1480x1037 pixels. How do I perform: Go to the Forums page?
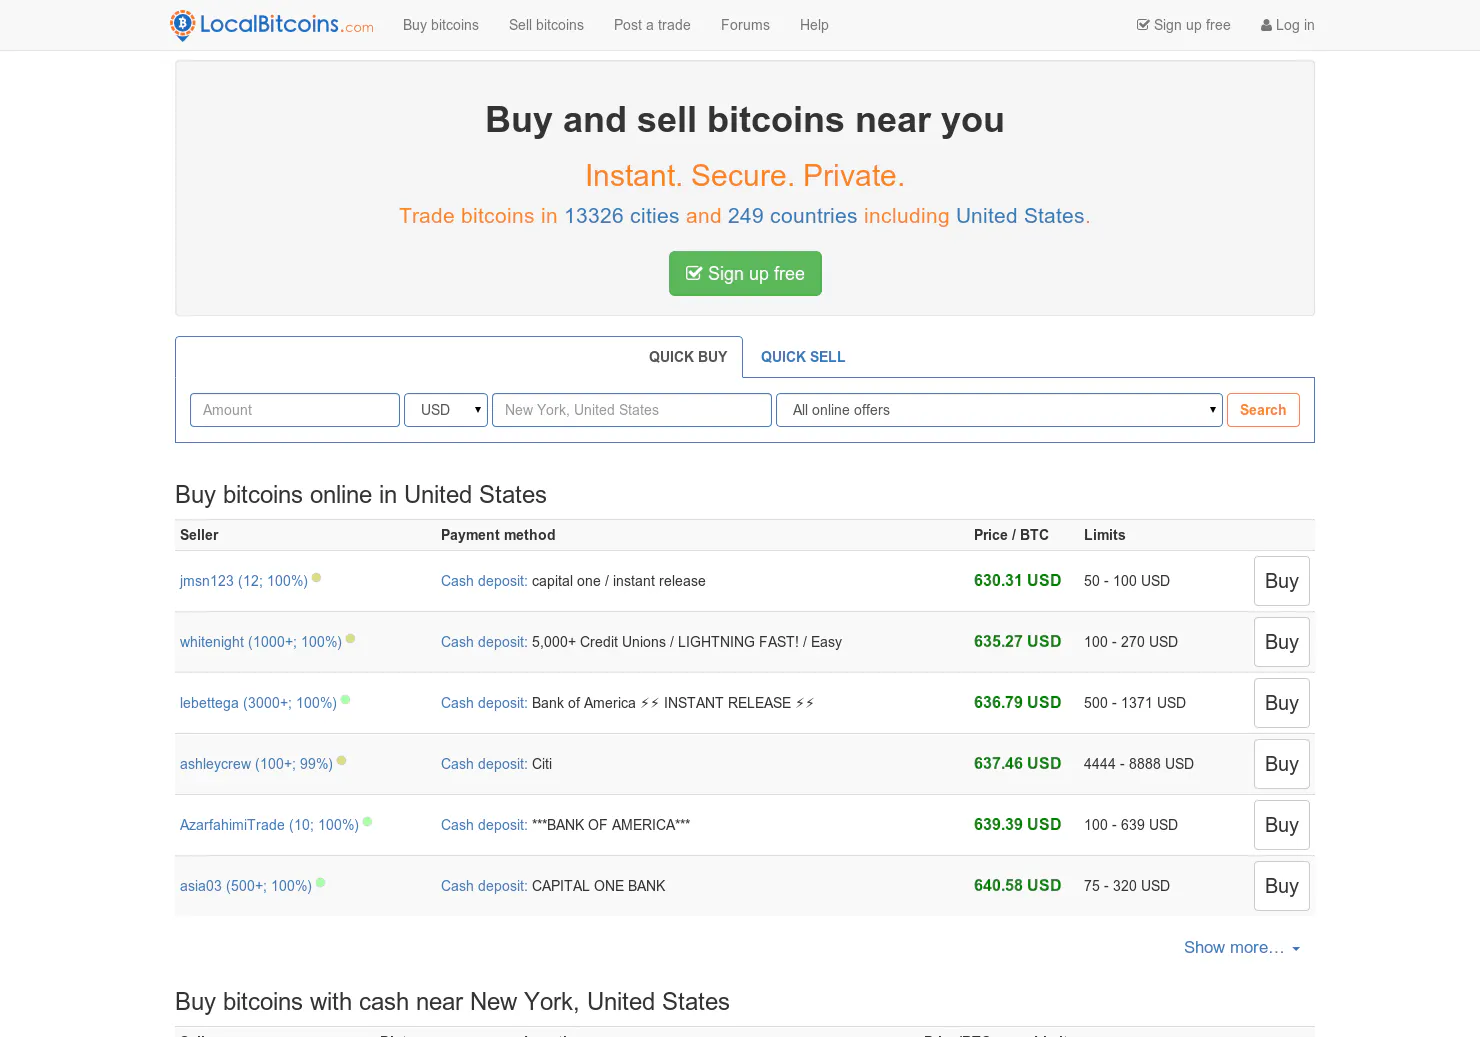coord(745,25)
